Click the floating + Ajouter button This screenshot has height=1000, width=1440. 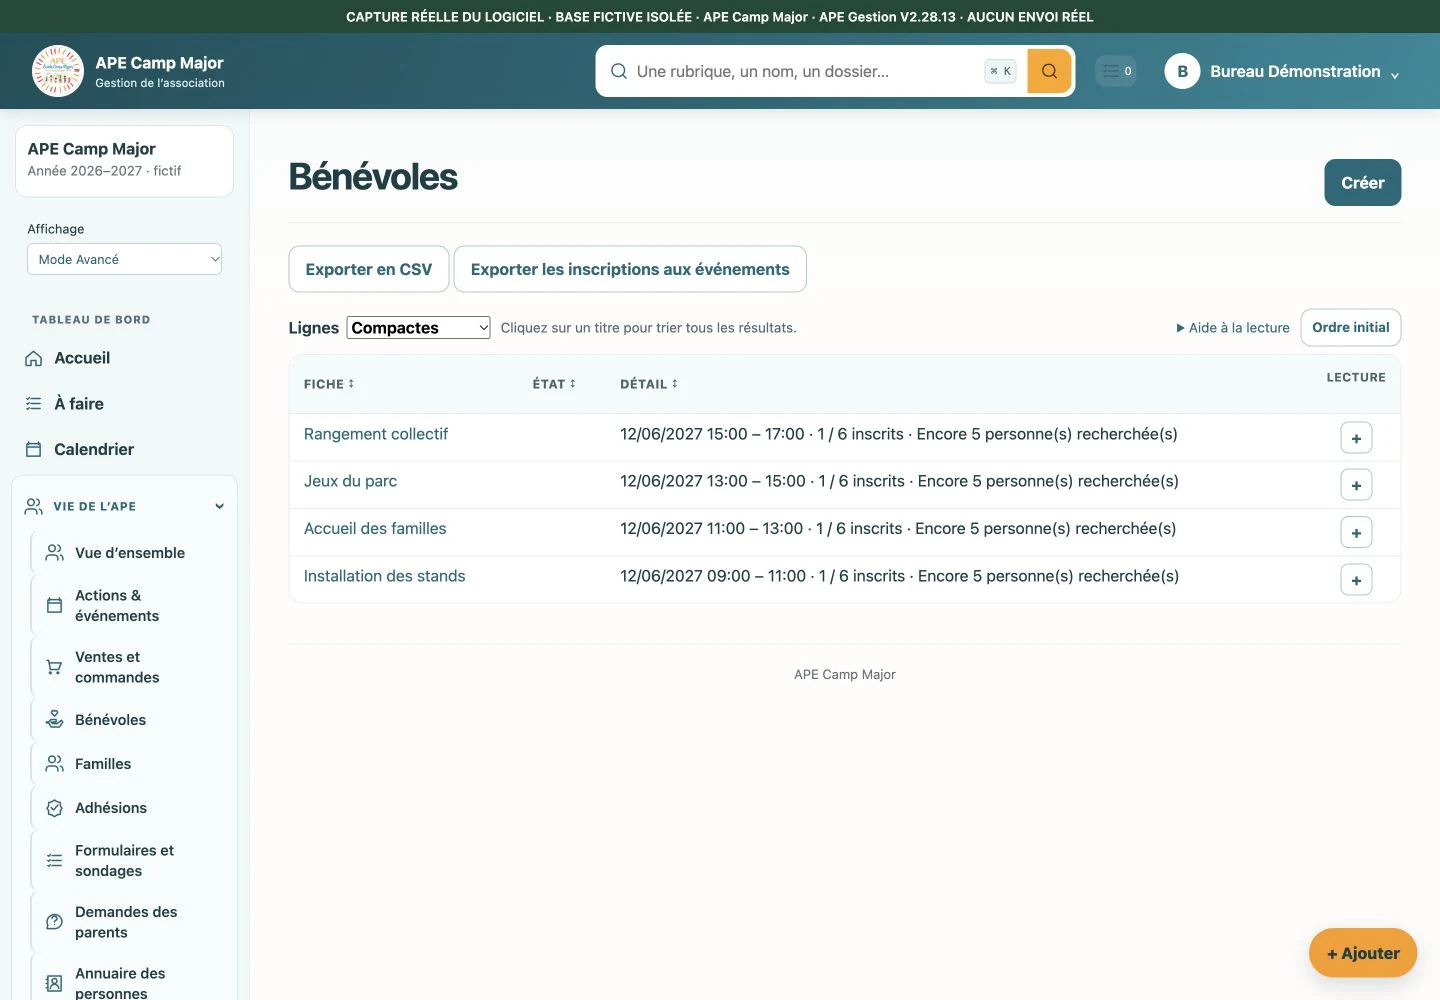[x=1362, y=953]
